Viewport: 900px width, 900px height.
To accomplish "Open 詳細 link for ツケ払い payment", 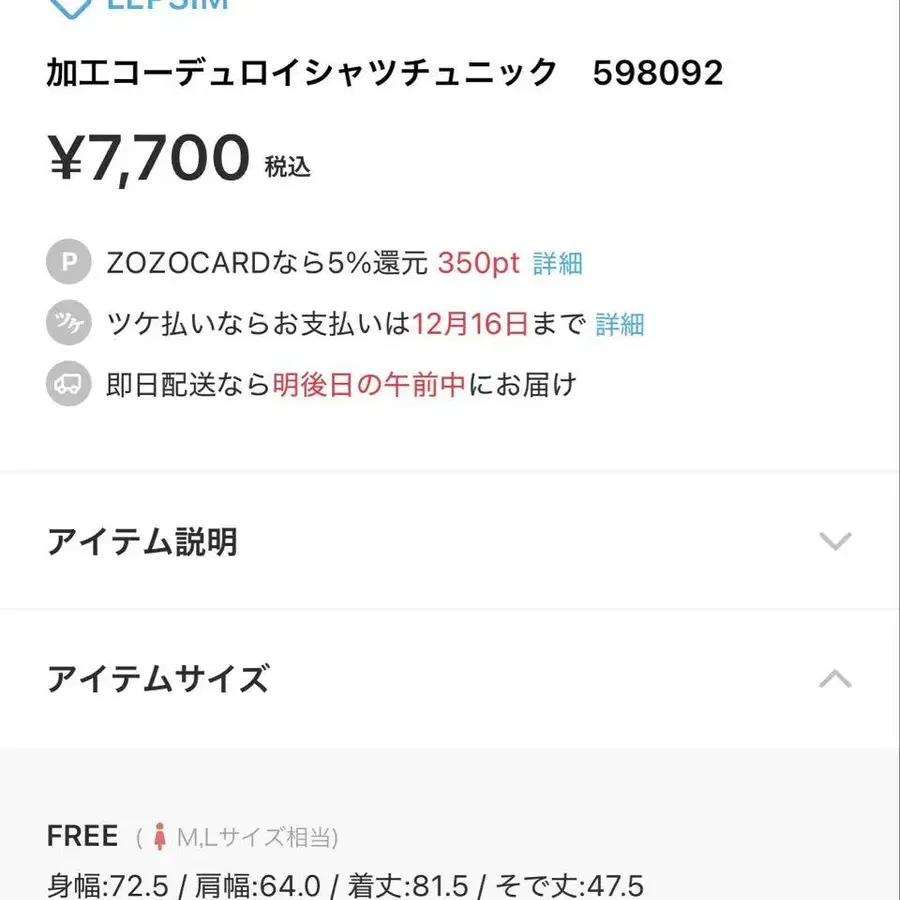I will click(x=620, y=324).
